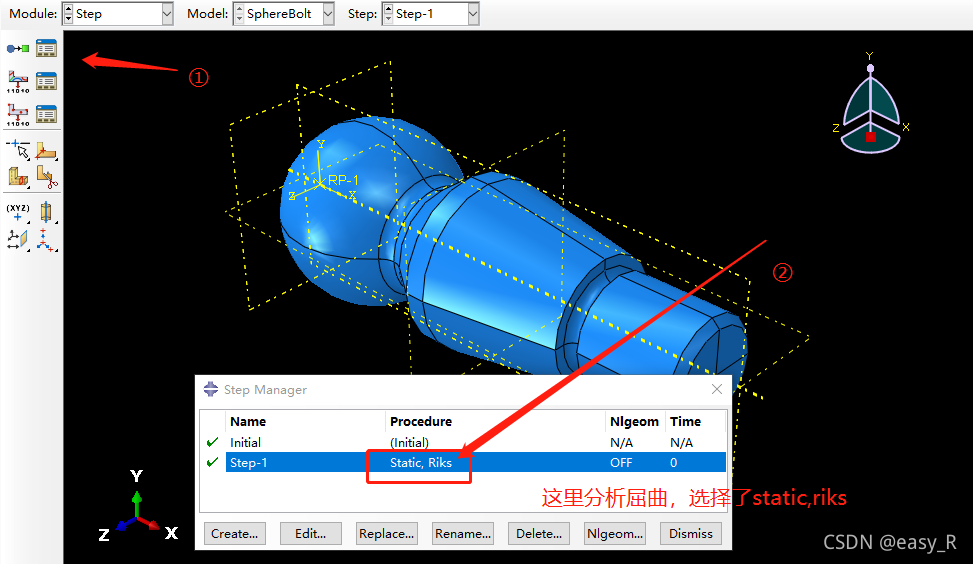Step through models with Model spinner arrows
973x564 pixels.
[x=239, y=14]
